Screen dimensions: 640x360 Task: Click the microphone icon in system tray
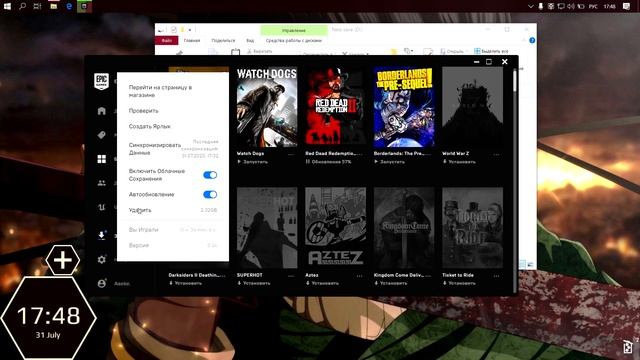pos(540,6)
